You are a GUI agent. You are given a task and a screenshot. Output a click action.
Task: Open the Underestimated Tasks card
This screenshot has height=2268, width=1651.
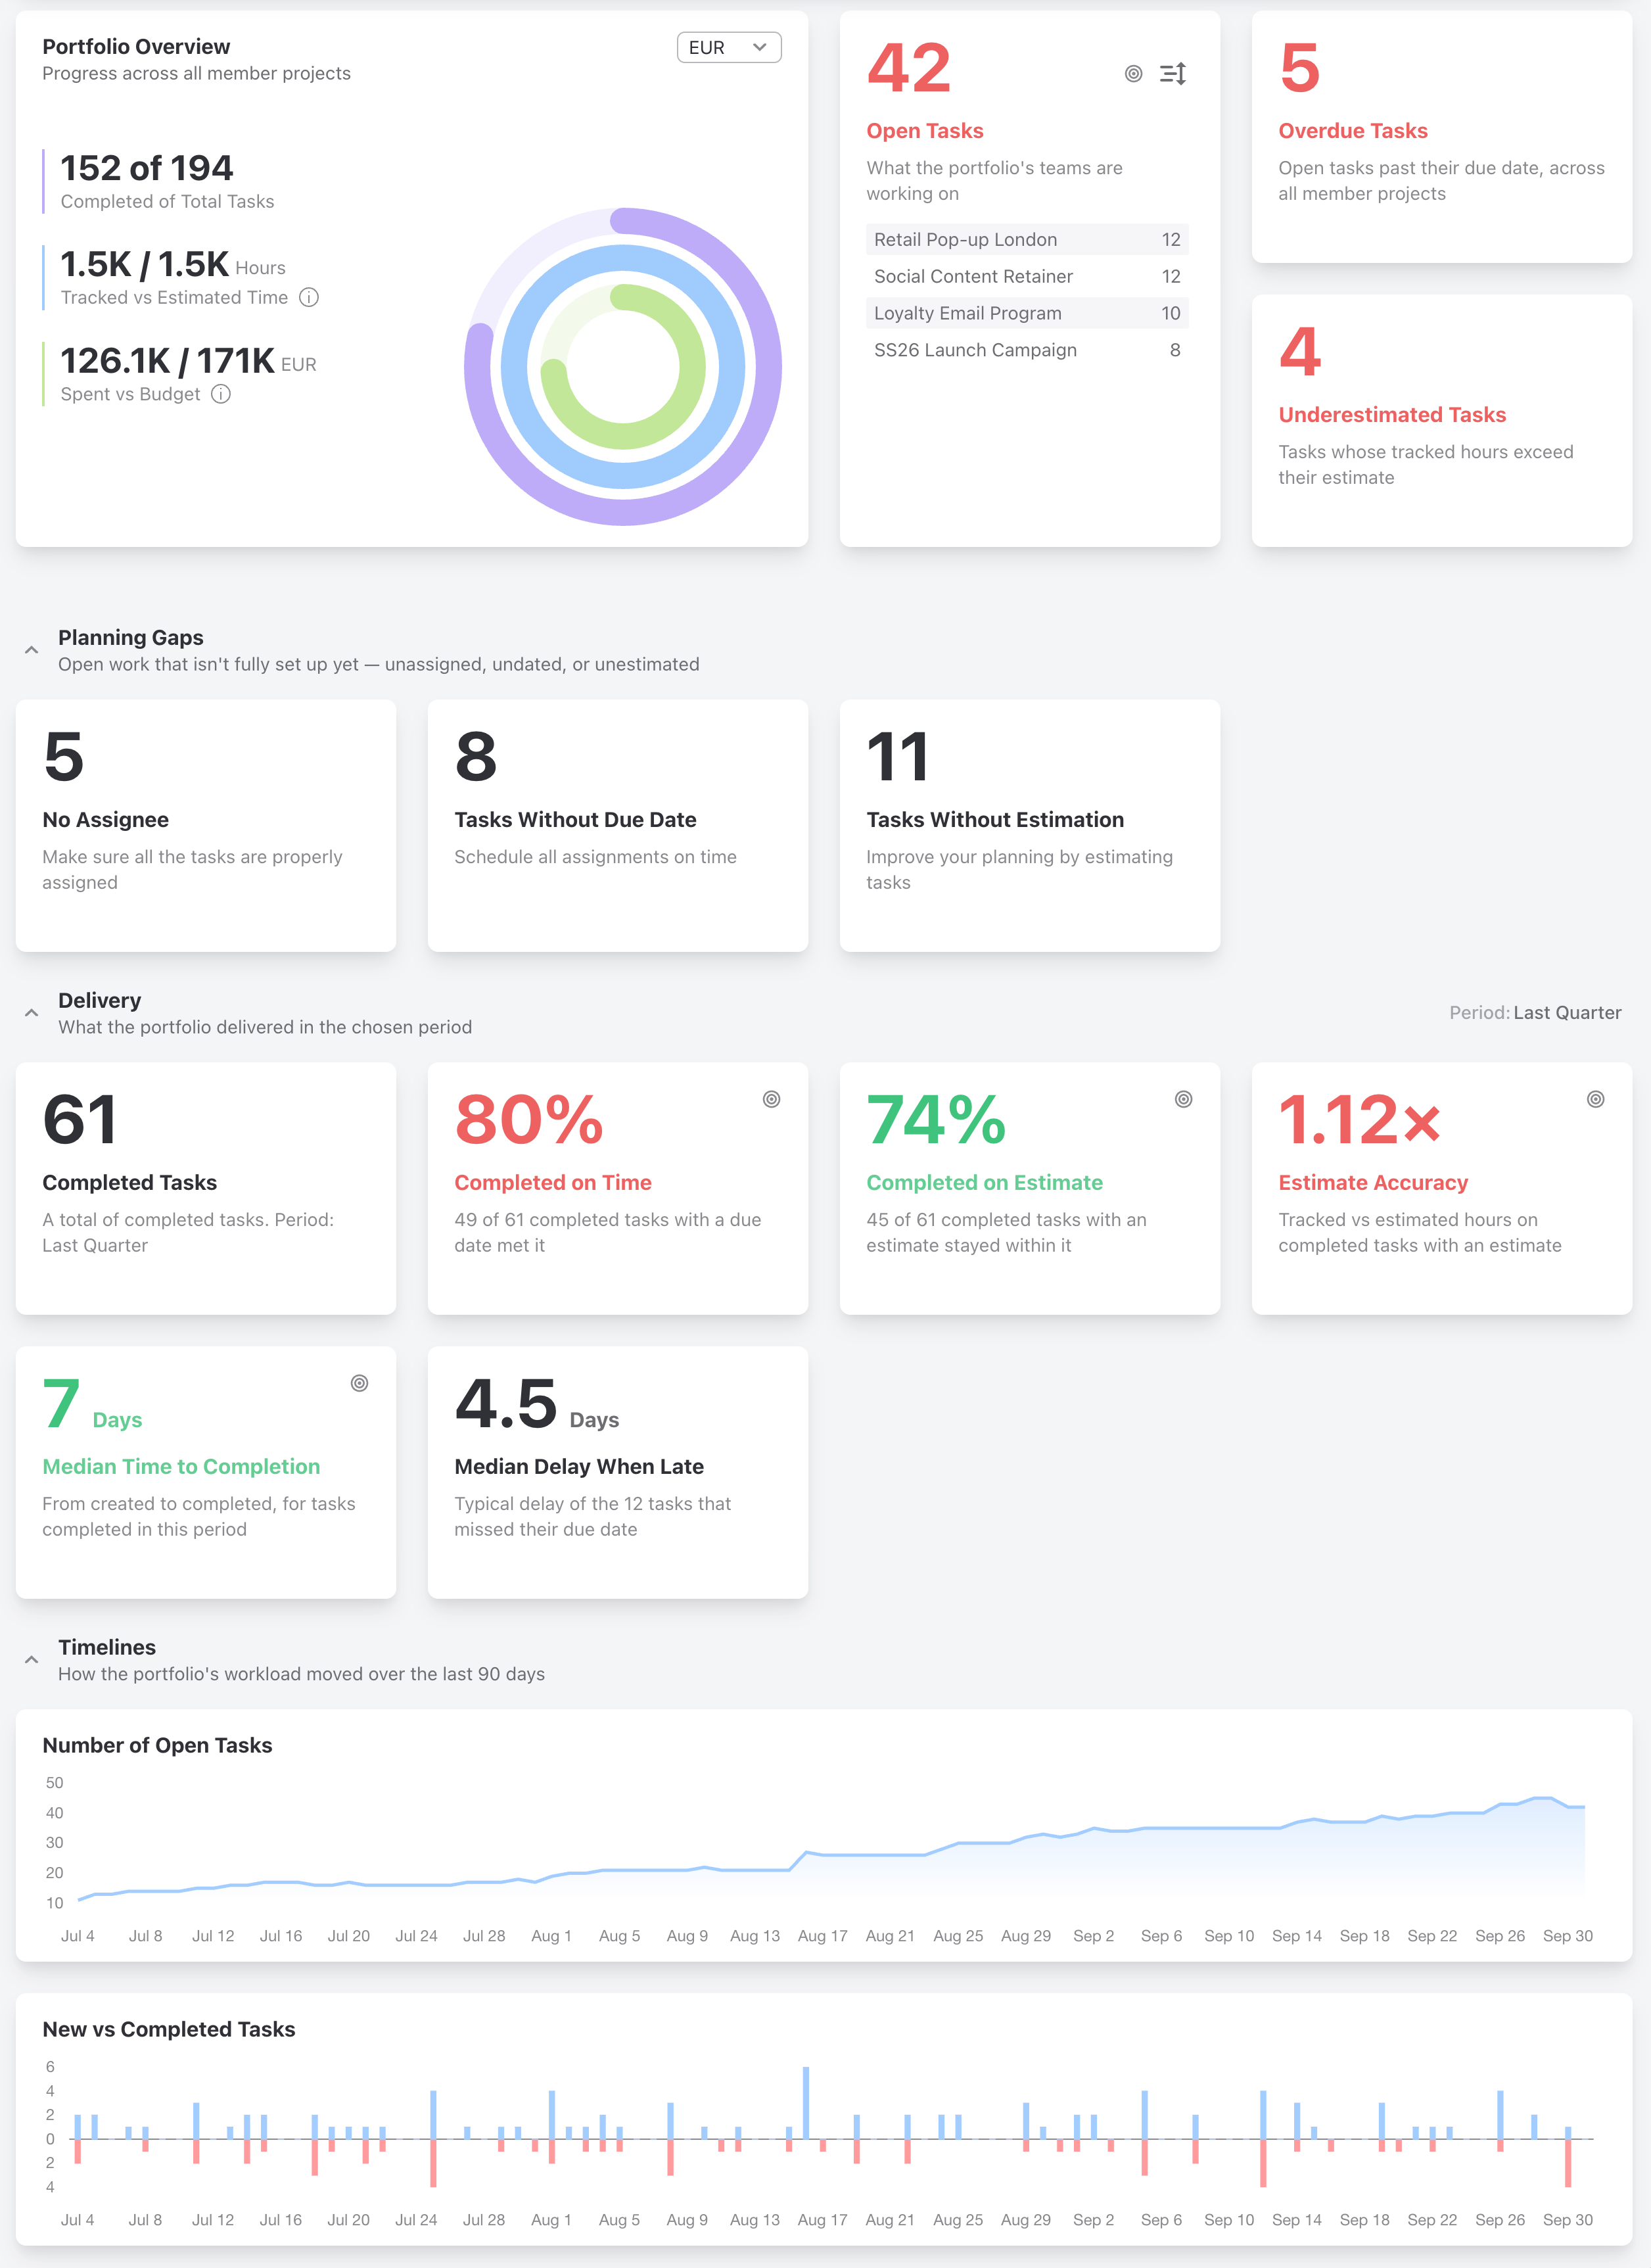(x=1441, y=421)
